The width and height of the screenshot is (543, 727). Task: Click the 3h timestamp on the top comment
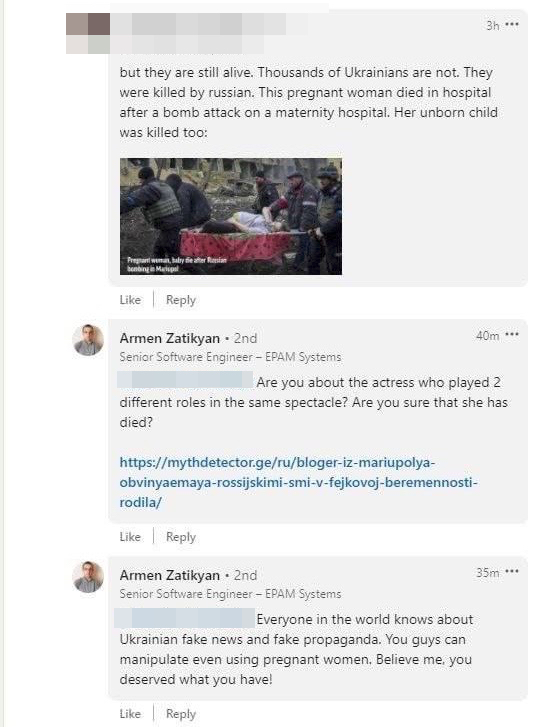tap(492, 26)
